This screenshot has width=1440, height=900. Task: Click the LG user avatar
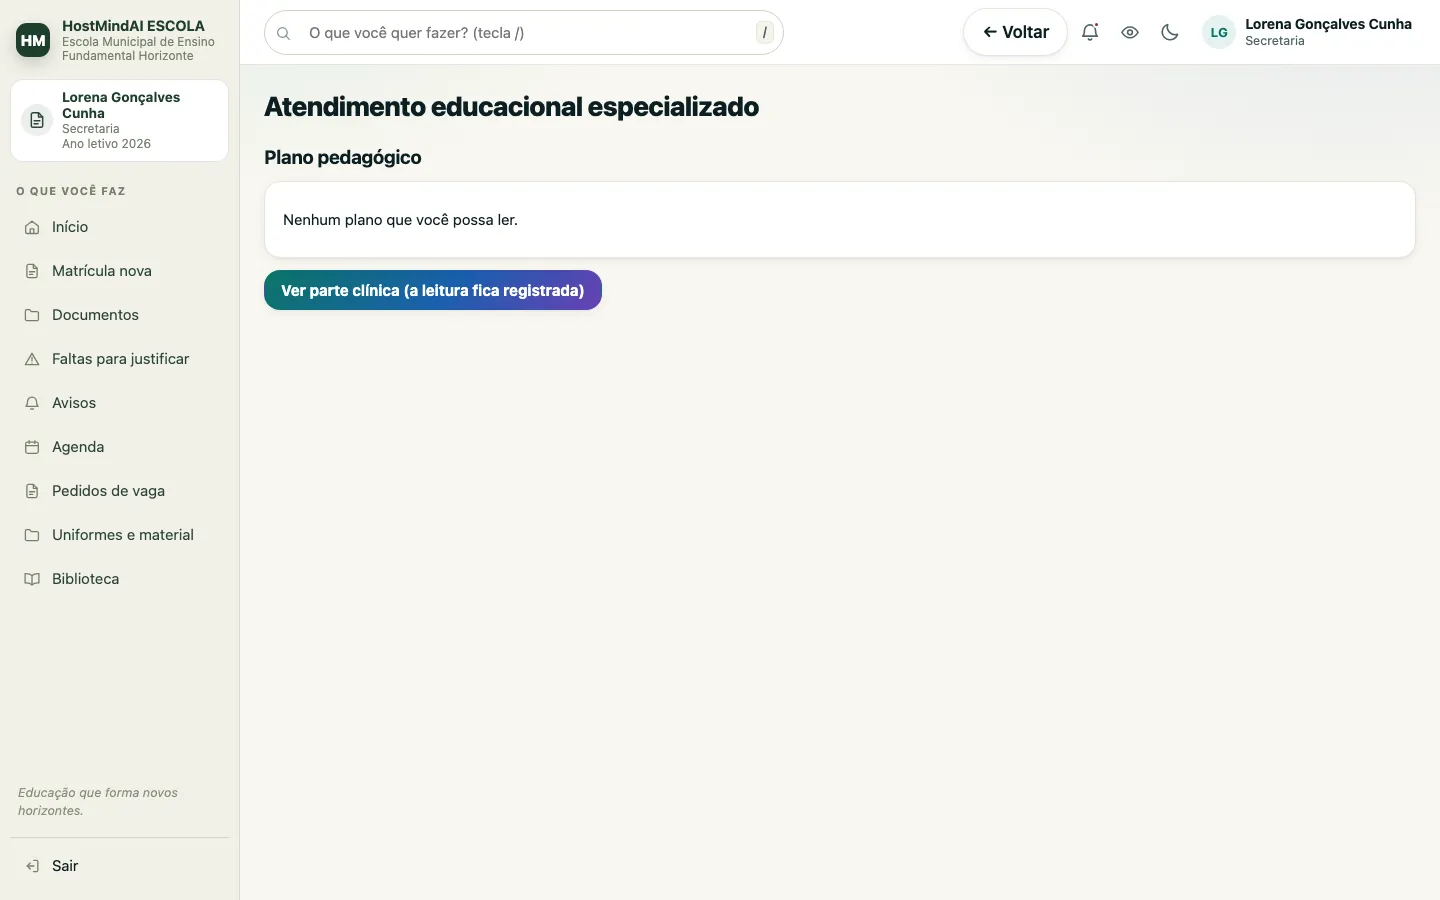pyautogui.click(x=1219, y=32)
